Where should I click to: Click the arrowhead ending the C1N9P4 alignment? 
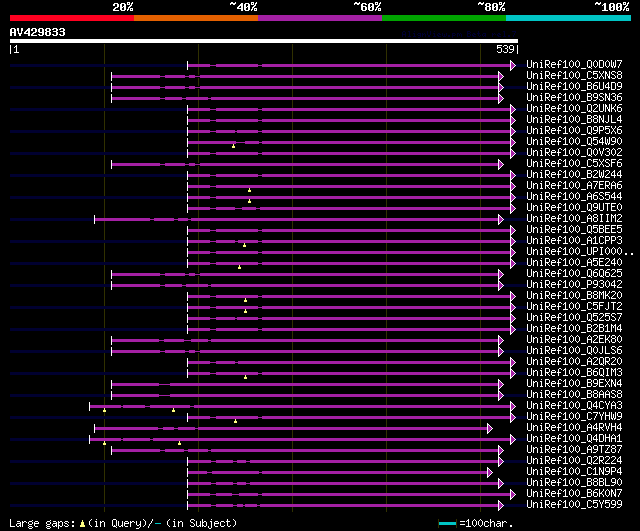[490, 473]
